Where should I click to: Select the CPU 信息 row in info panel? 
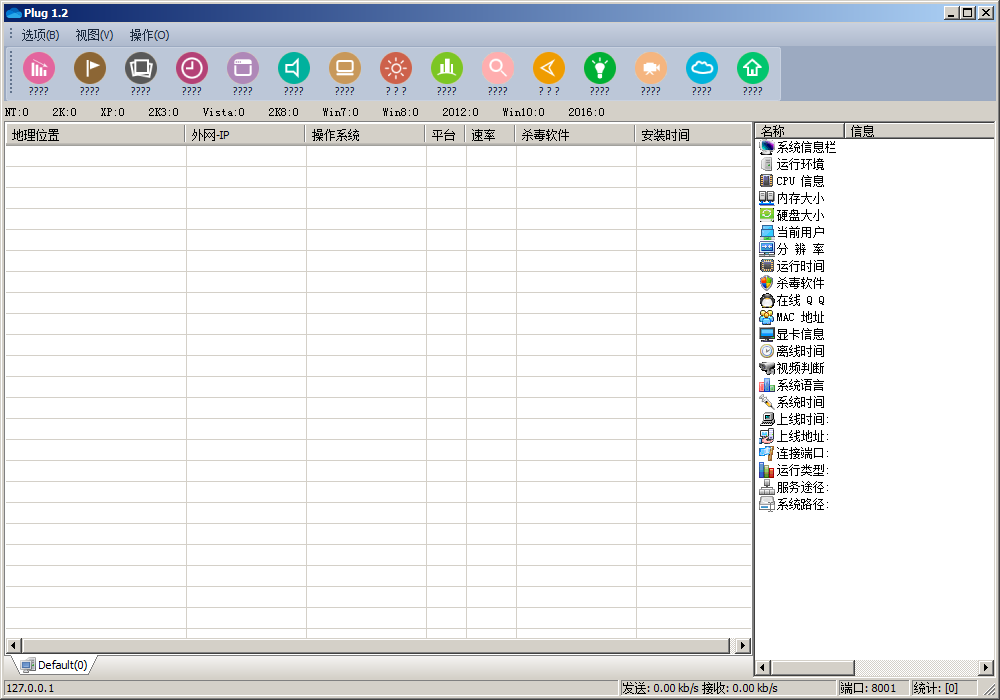pyautogui.click(x=800, y=181)
